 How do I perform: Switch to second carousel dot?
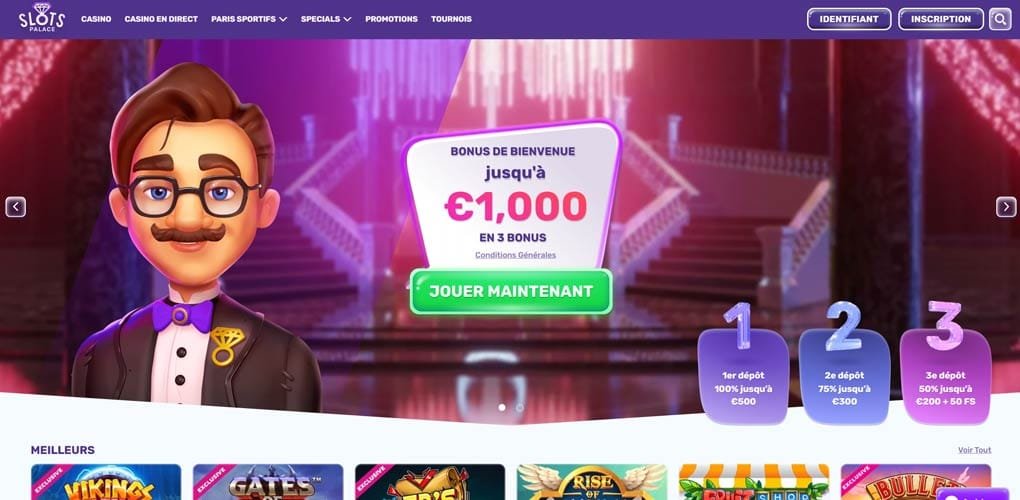point(520,407)
